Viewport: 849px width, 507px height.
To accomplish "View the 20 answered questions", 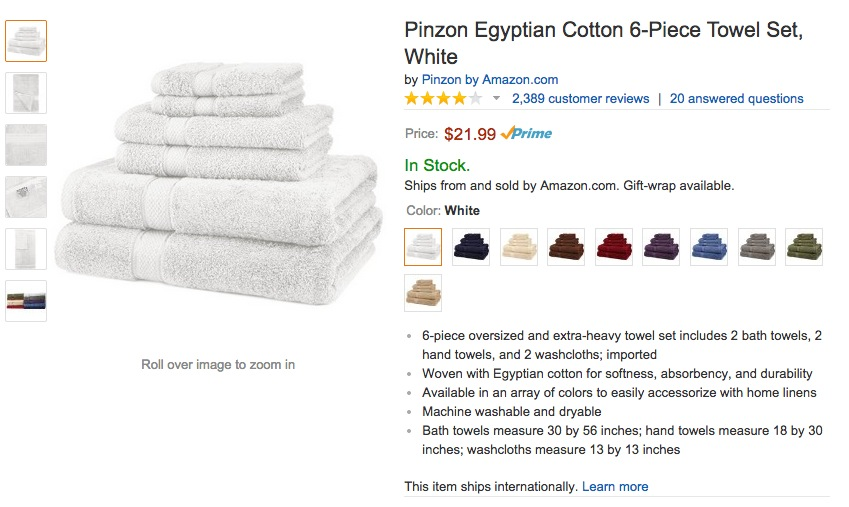I will pos(736,99).
